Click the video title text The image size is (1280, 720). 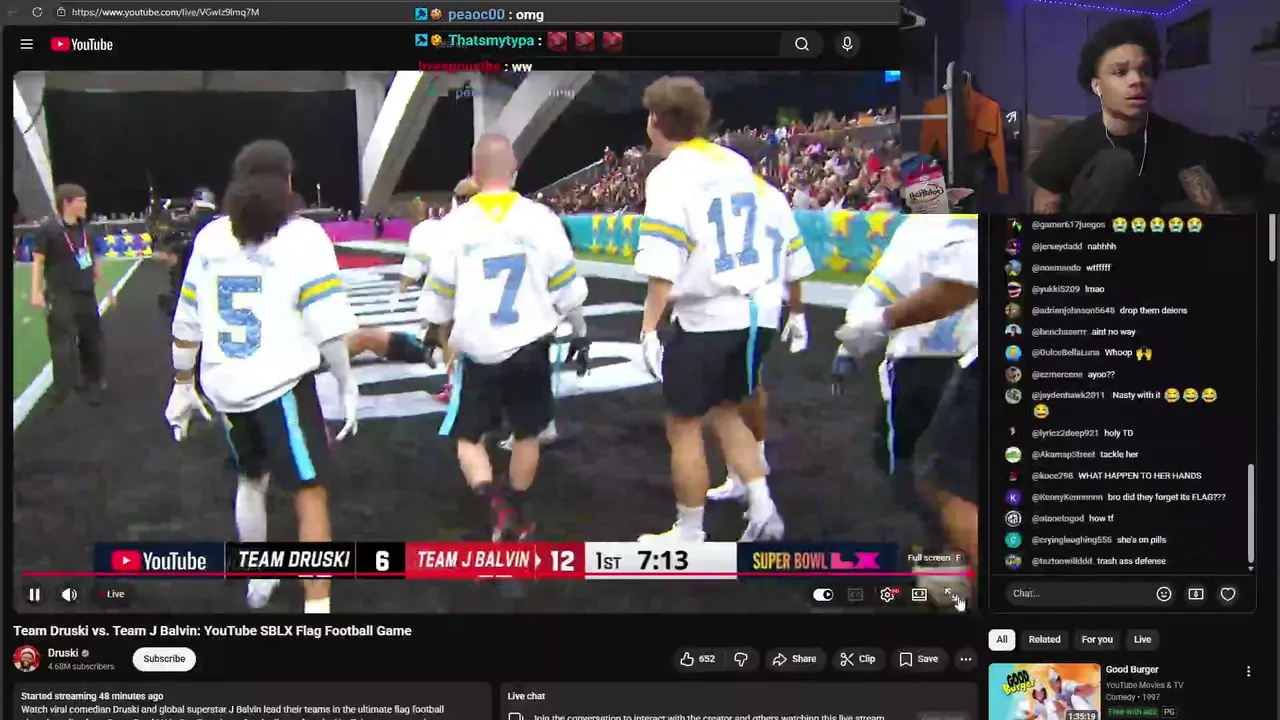[x=212, y=631]
